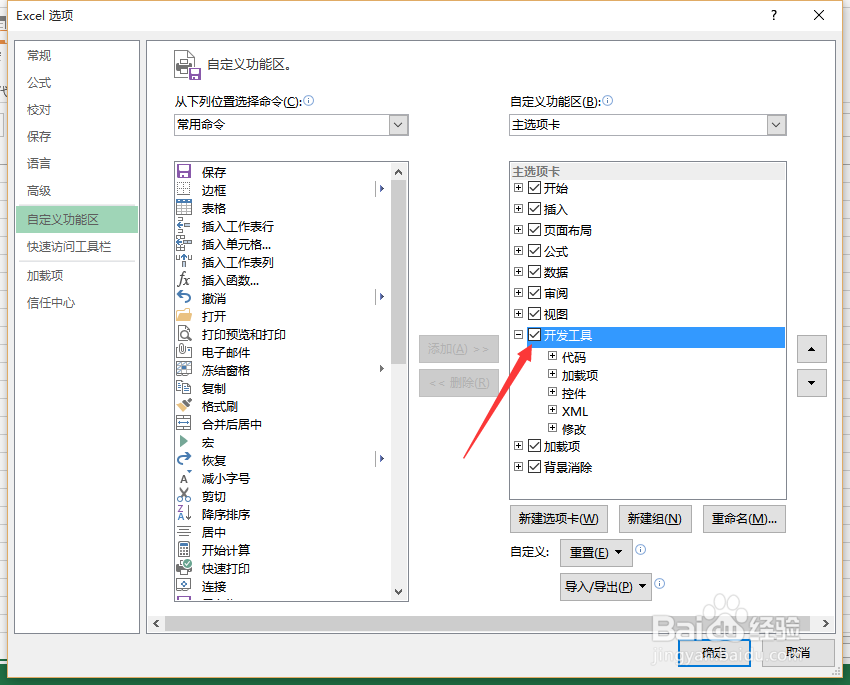Click the command list vertical scrollbar thumb

pos(398,273)
